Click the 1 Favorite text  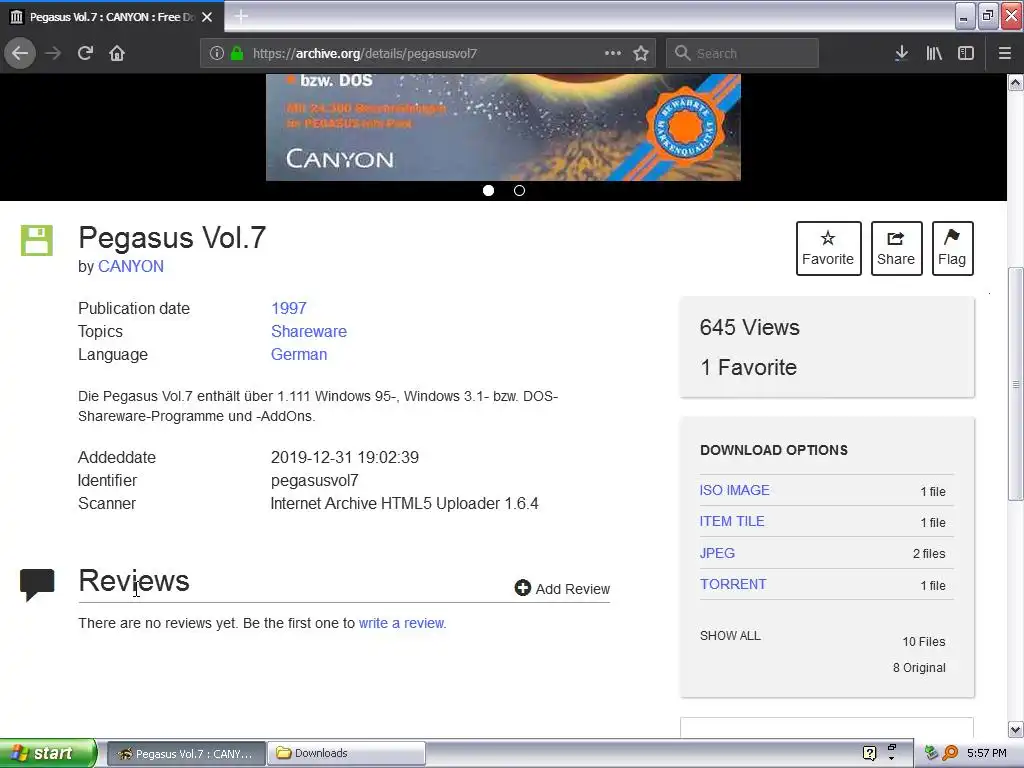(x=748, y=367)
